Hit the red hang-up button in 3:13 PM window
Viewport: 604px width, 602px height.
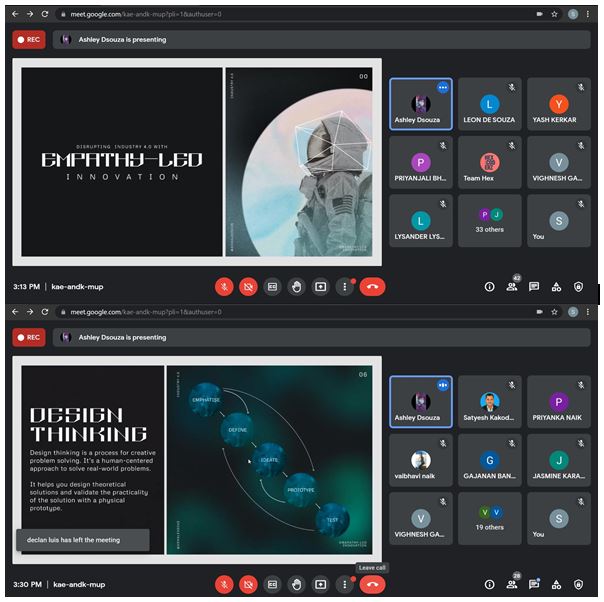point(372,287)
